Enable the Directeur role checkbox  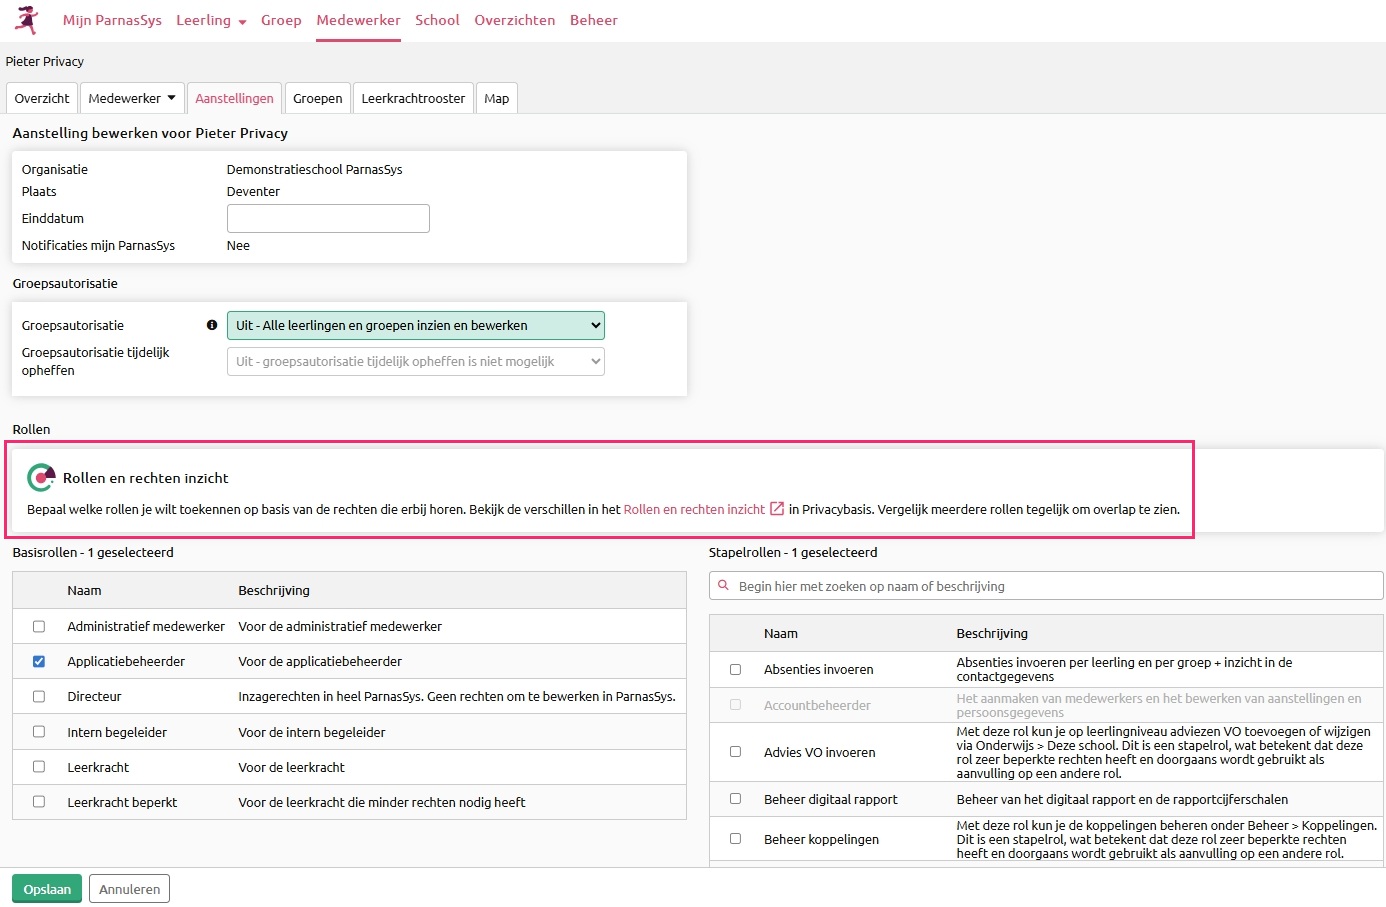(x=39, y=696)
